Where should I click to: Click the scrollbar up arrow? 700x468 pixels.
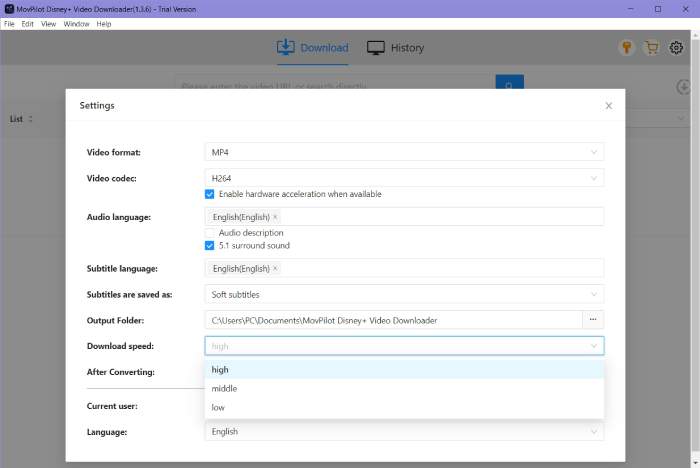tap(696, 34)
